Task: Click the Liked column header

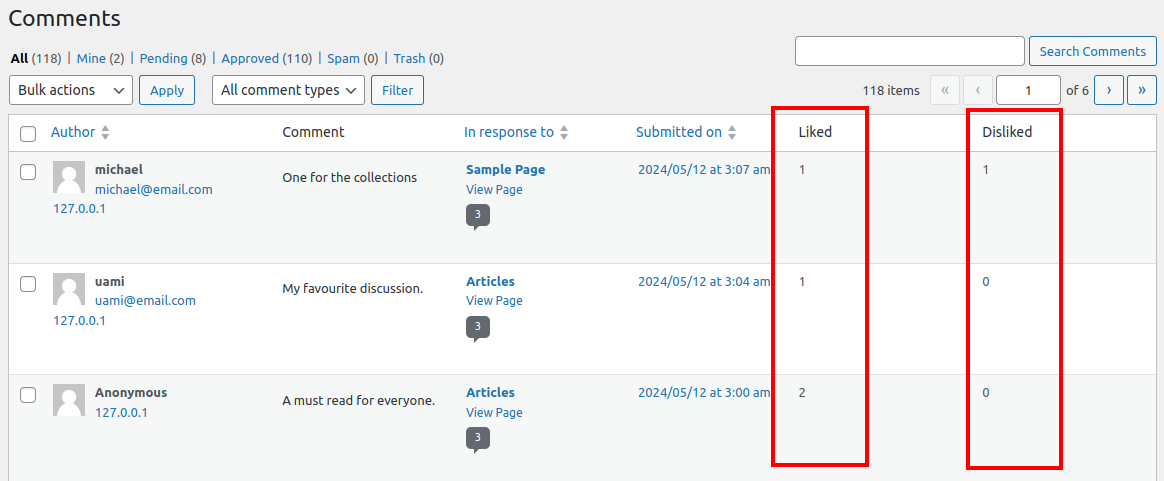Action: (815, 132)
